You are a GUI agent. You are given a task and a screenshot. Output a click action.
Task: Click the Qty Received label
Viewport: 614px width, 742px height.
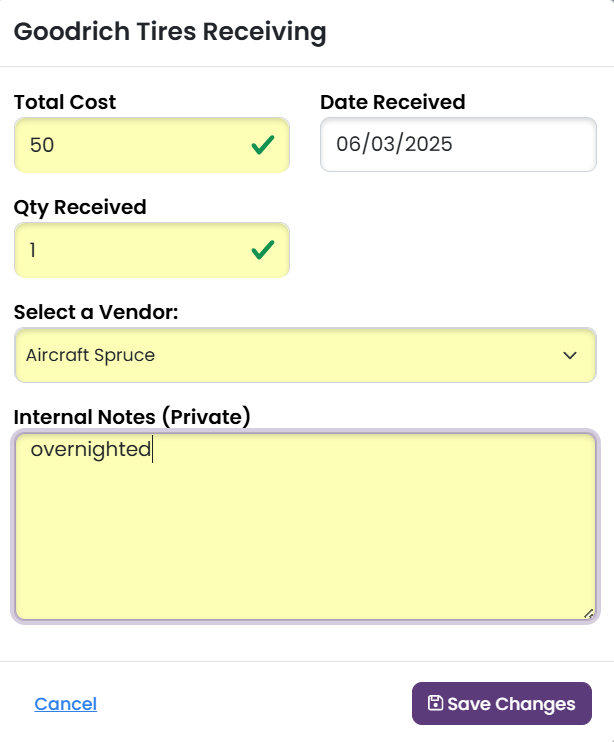80,207
